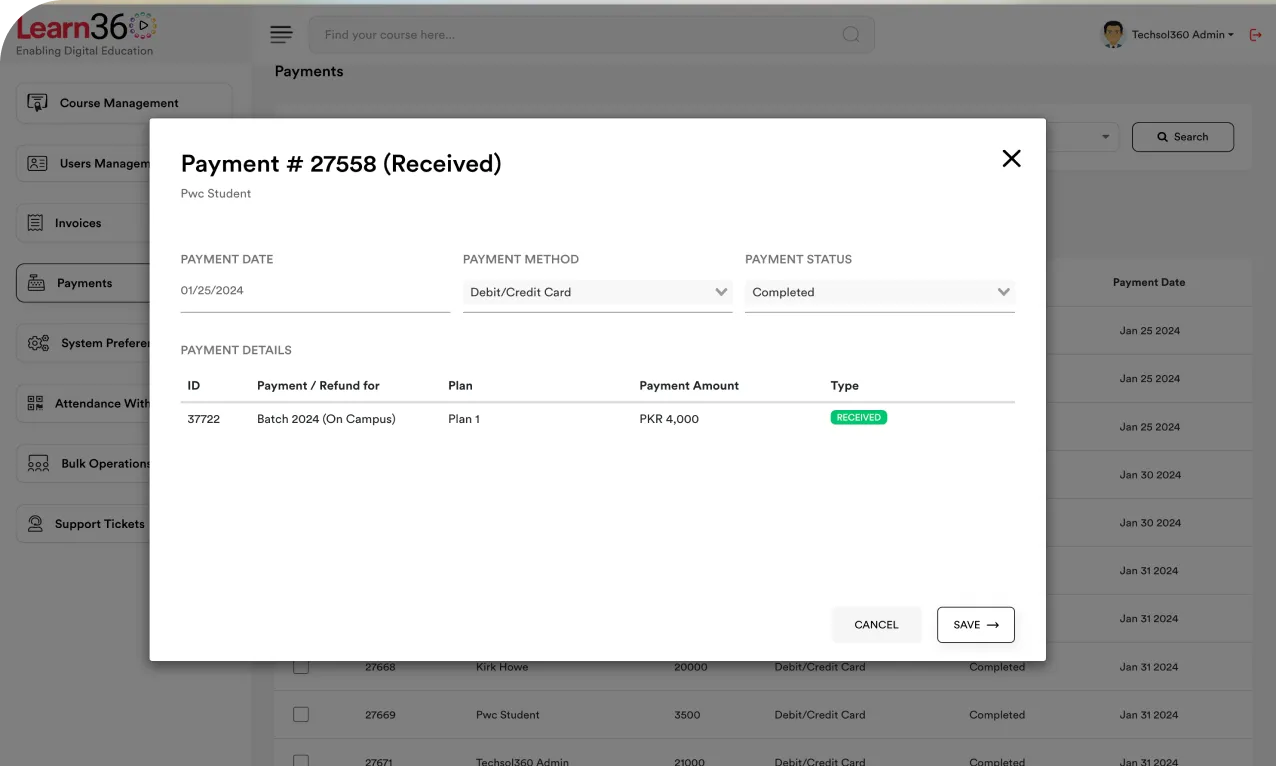Click the Course Management sidebar icon

point(37,103)
